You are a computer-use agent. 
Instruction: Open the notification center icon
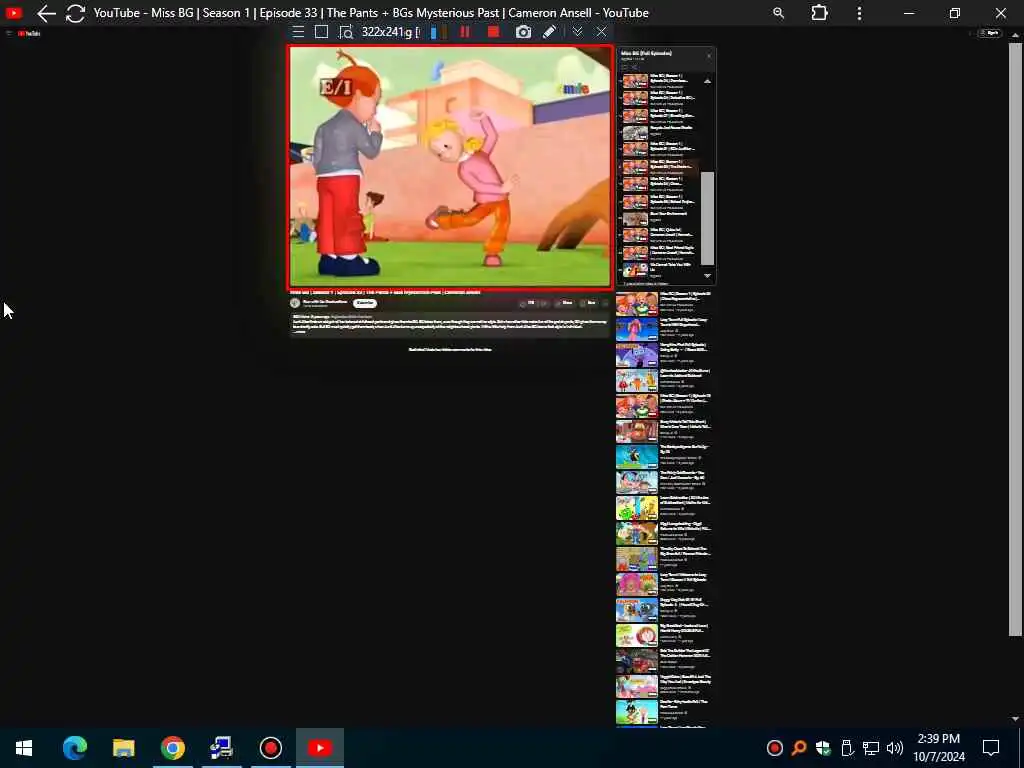[x=991, y=748]
